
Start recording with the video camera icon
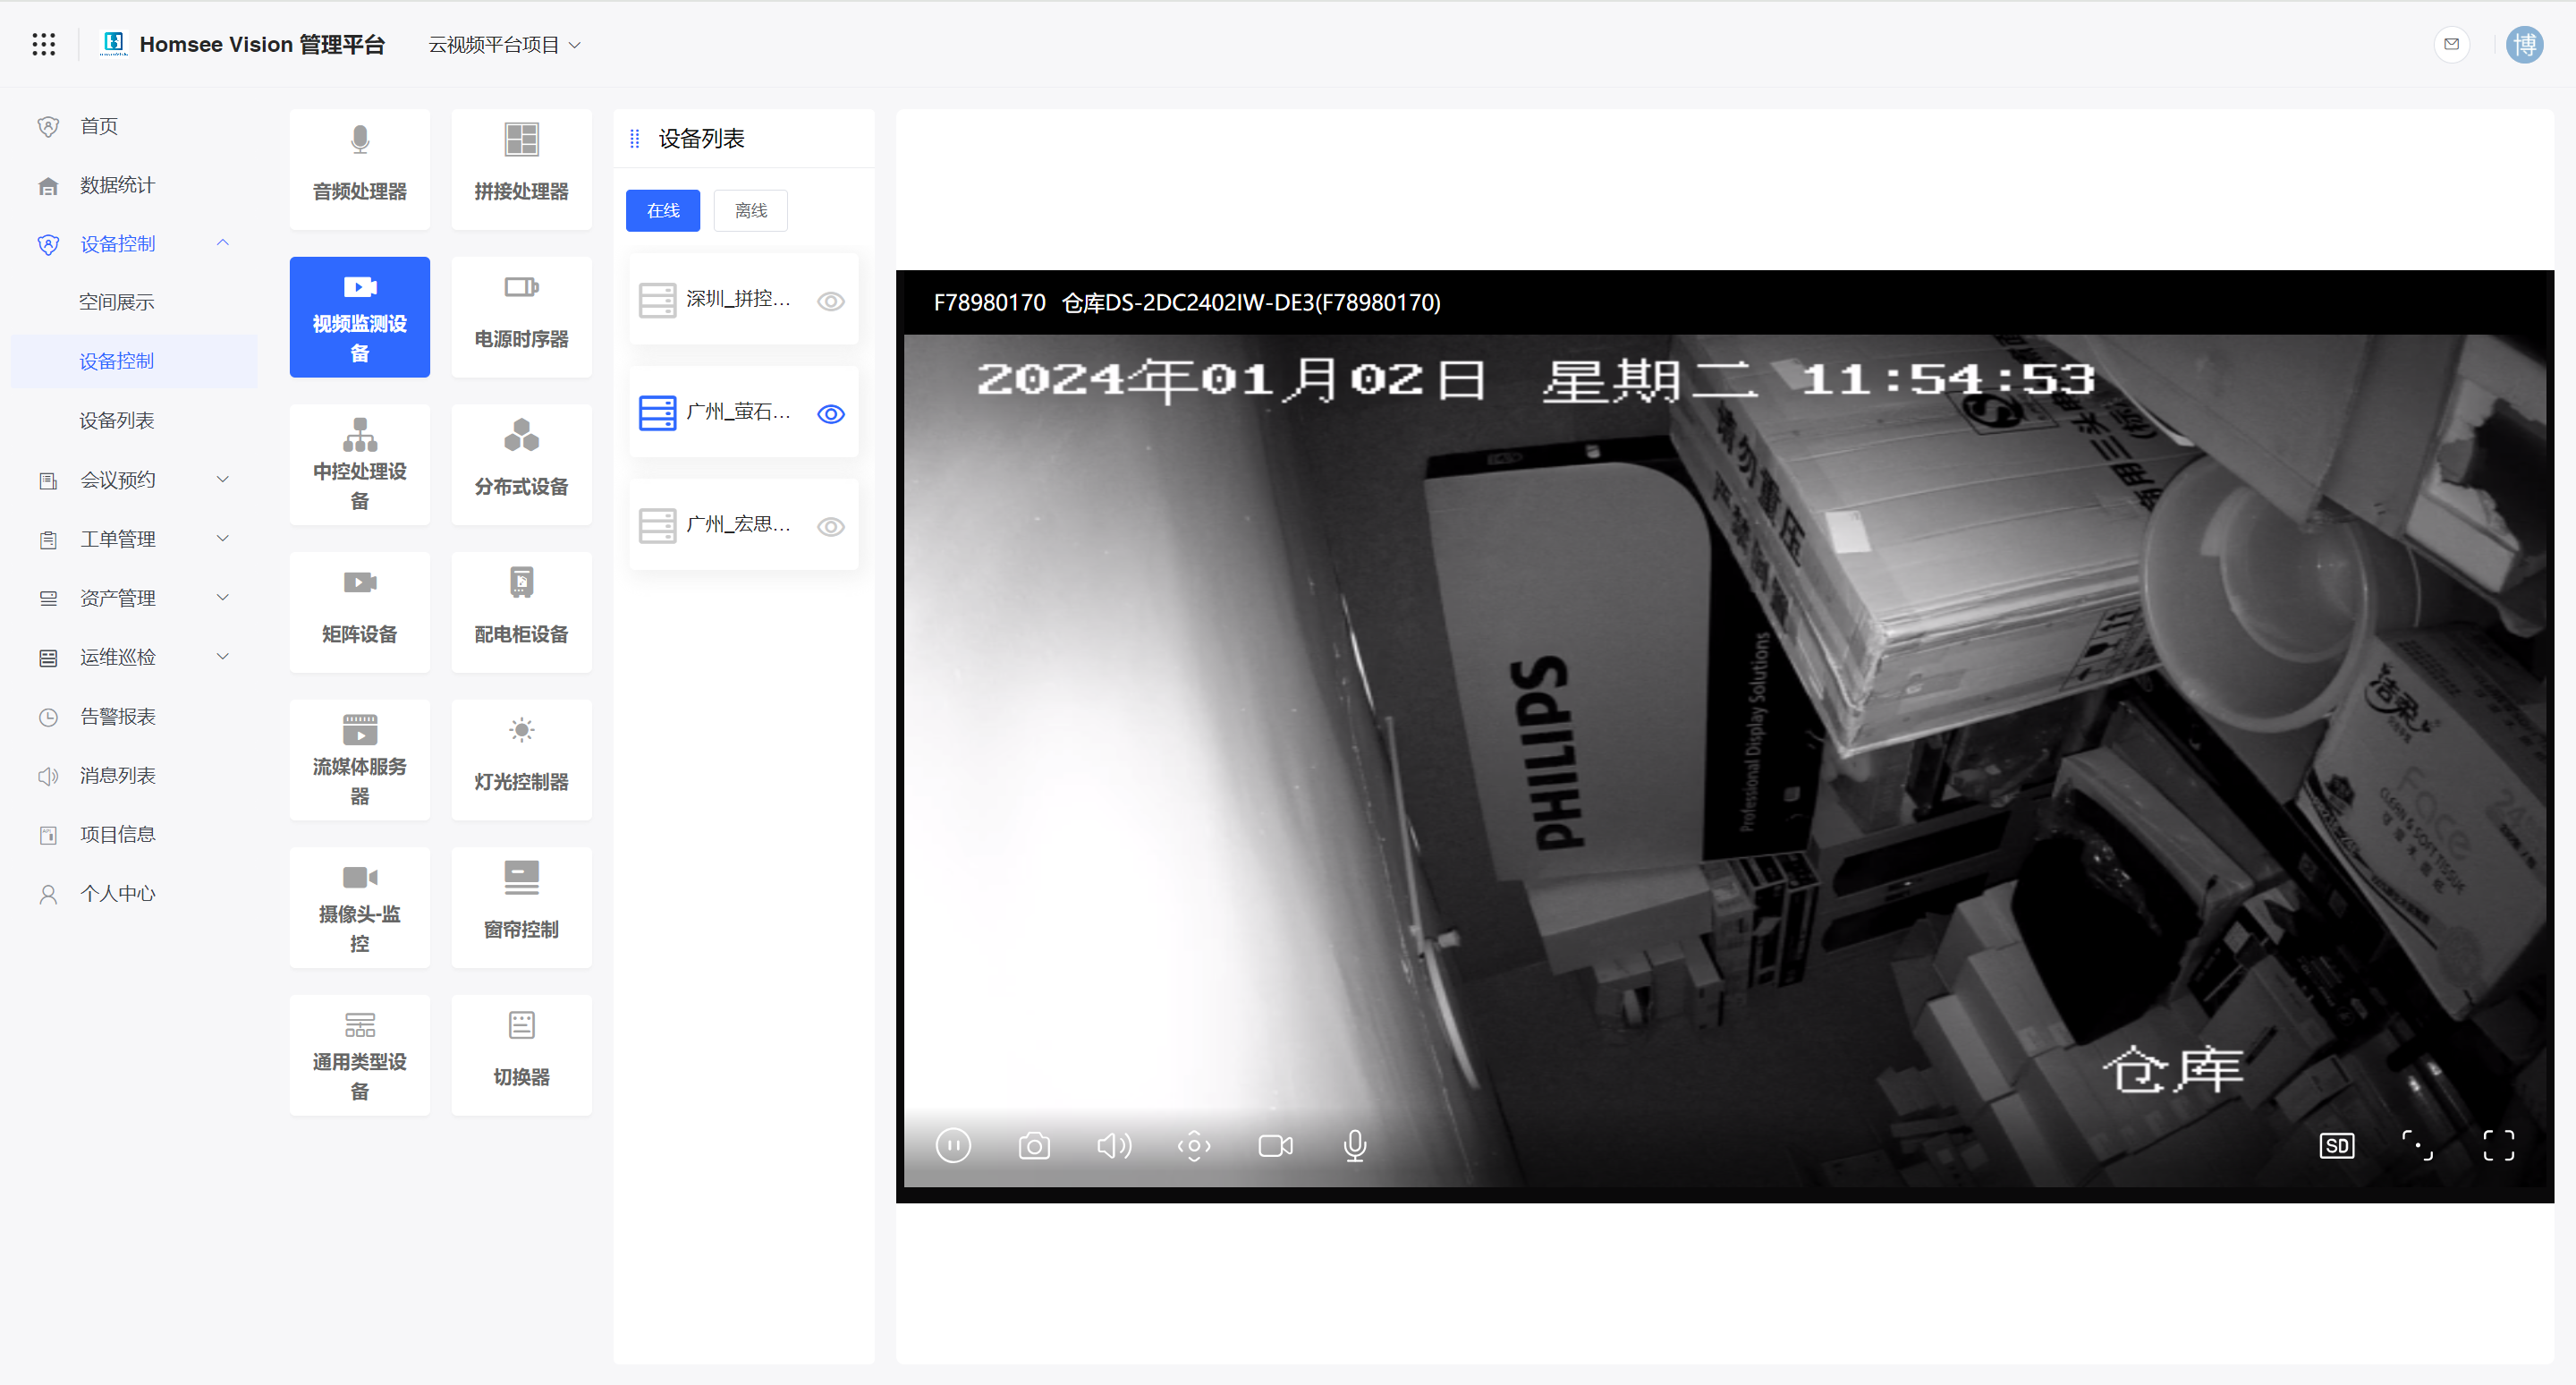click(x=1275, y=1145)
